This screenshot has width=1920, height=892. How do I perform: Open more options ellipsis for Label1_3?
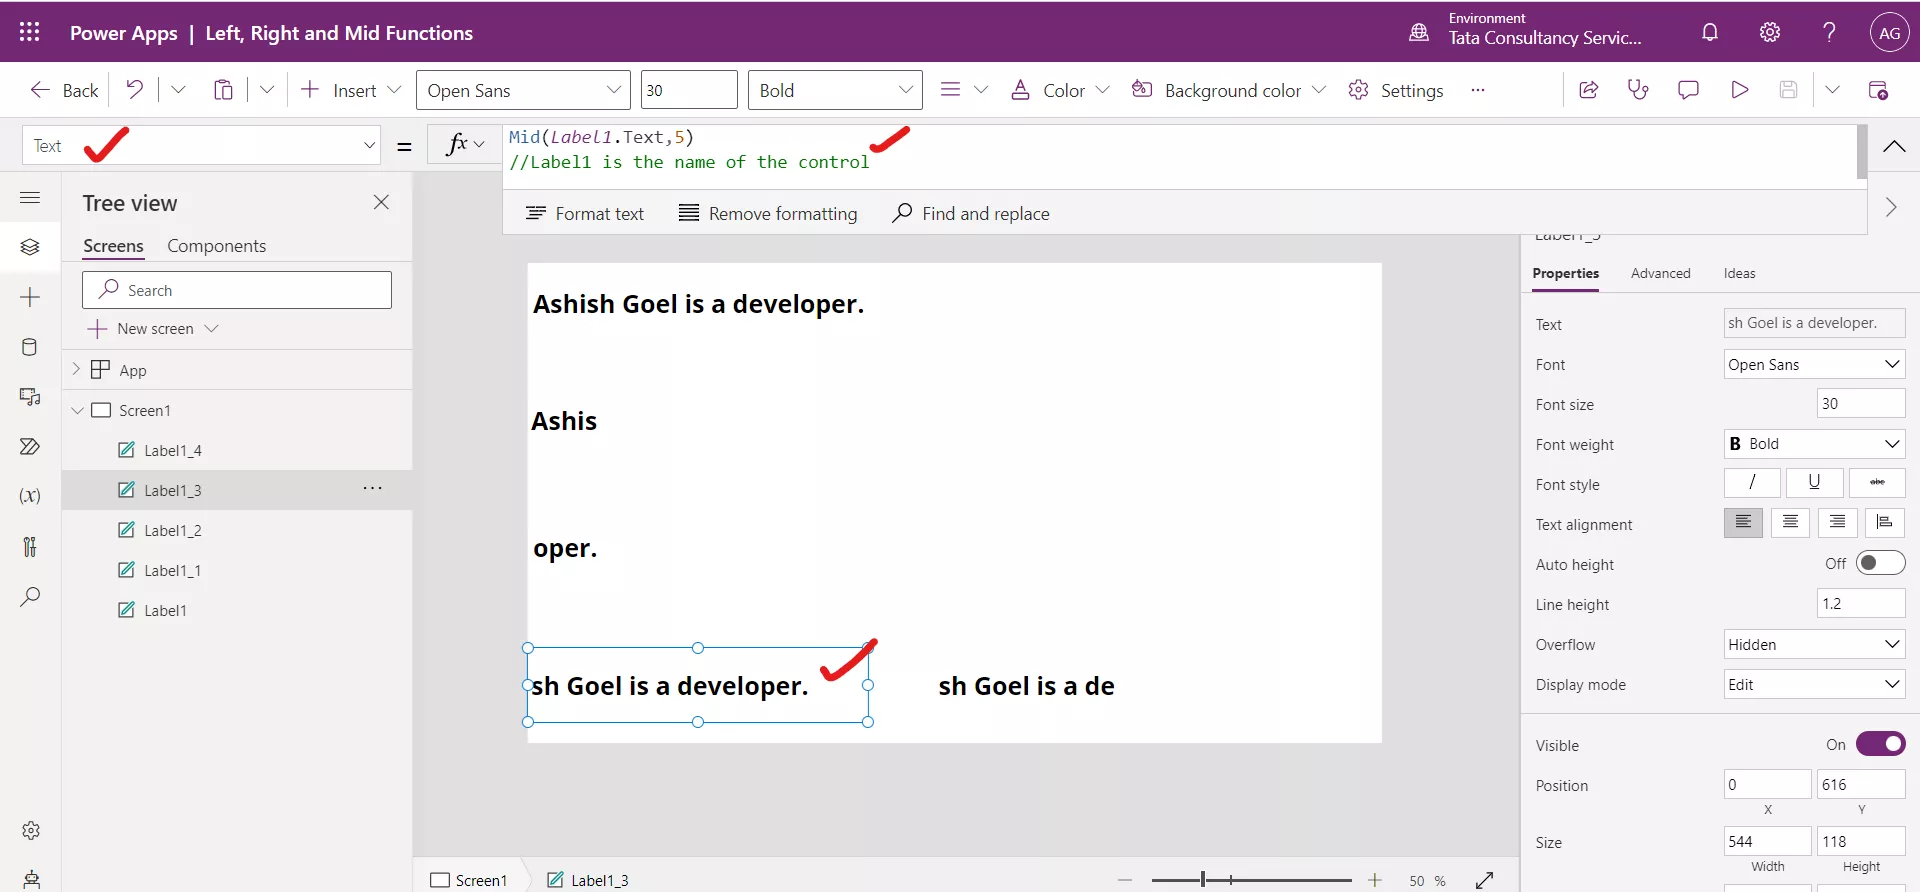[x=372, y=488]
